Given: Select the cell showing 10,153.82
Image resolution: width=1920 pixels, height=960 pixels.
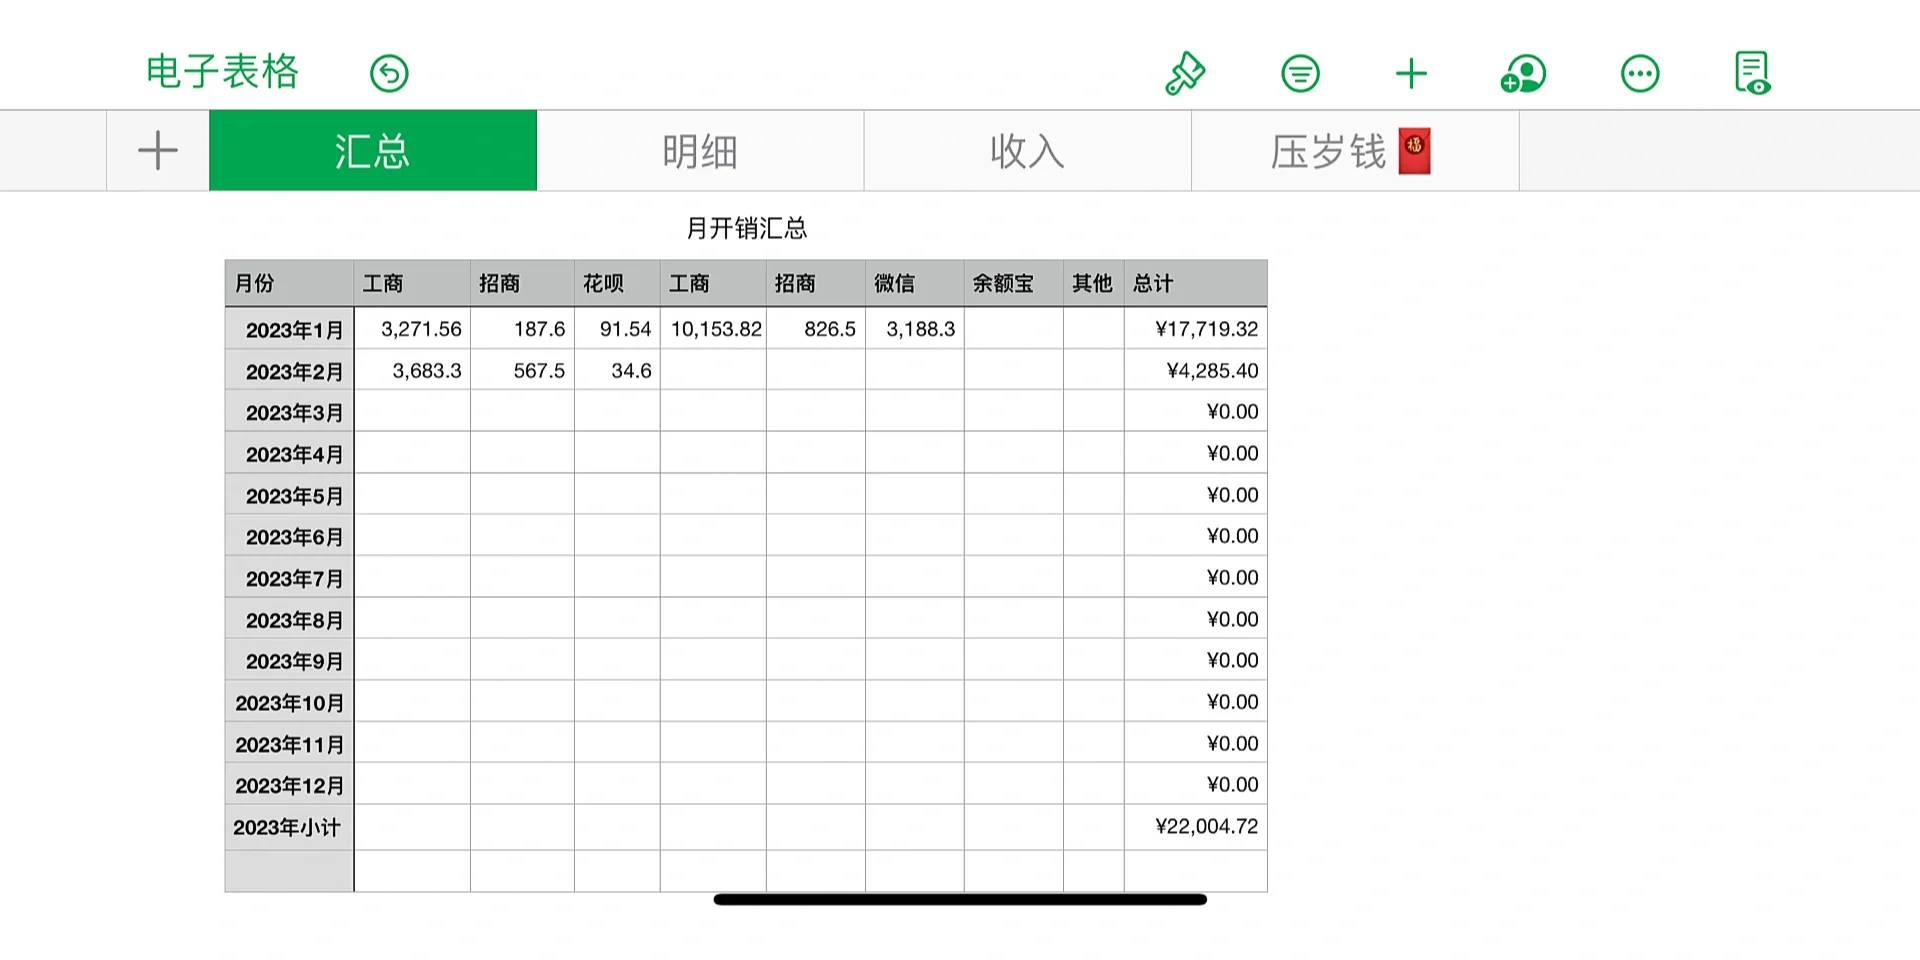Looking at the screenshot, I should 714,329.
